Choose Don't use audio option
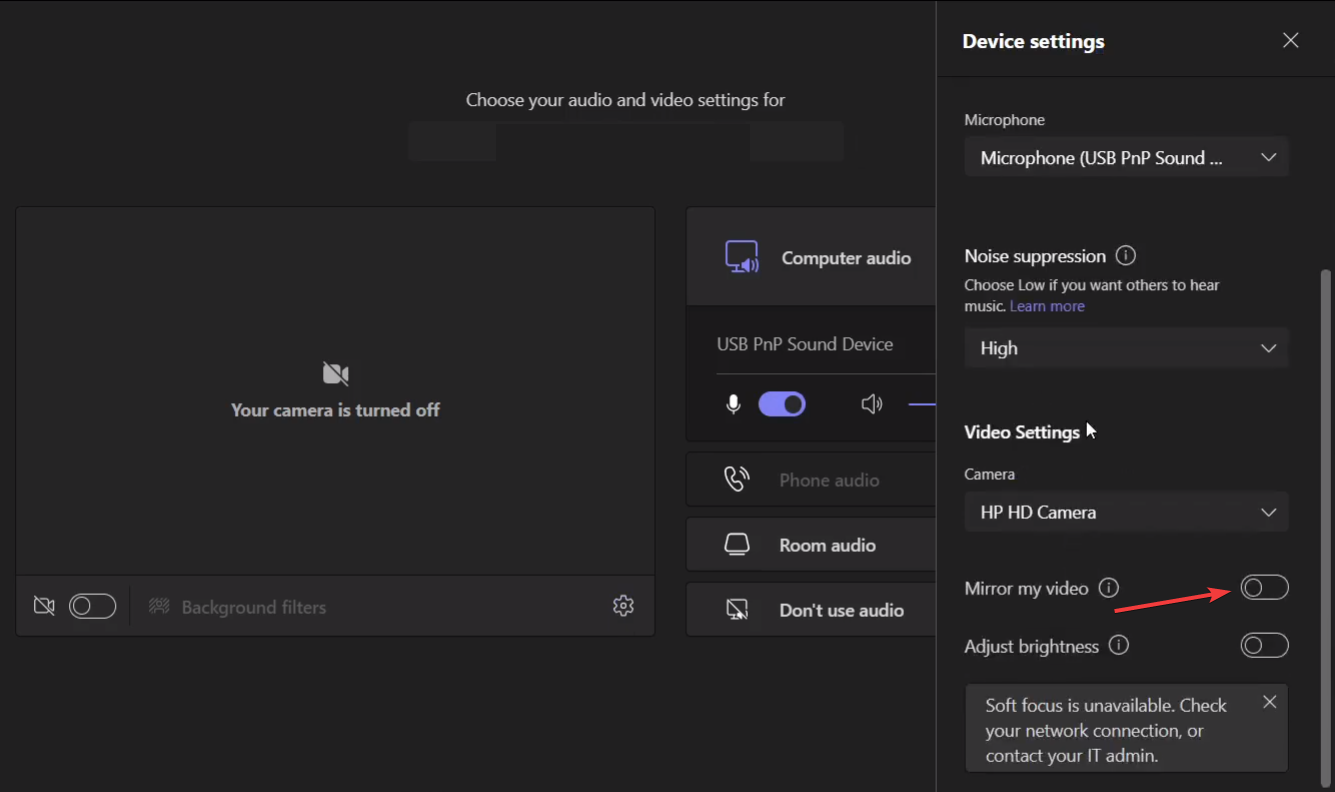The height and width of the screenshot is (792, 1335). coord(840,610)
